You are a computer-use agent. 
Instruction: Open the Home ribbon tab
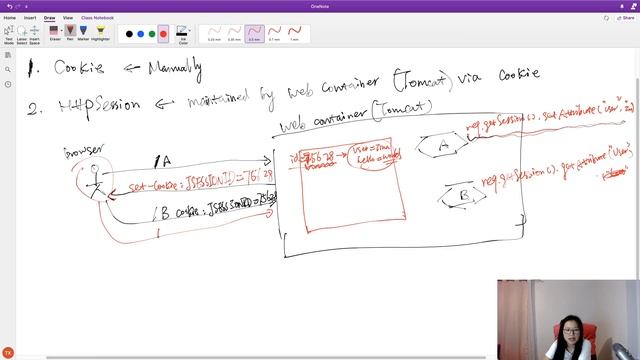pyautogui.click(x=10, y=18)
